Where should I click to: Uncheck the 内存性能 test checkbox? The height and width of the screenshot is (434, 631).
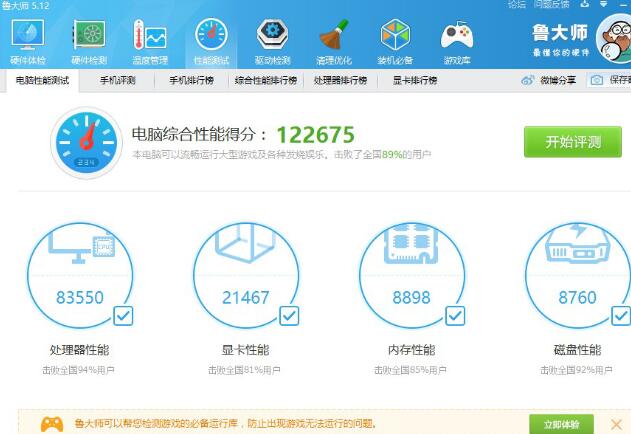click(455, 316)
